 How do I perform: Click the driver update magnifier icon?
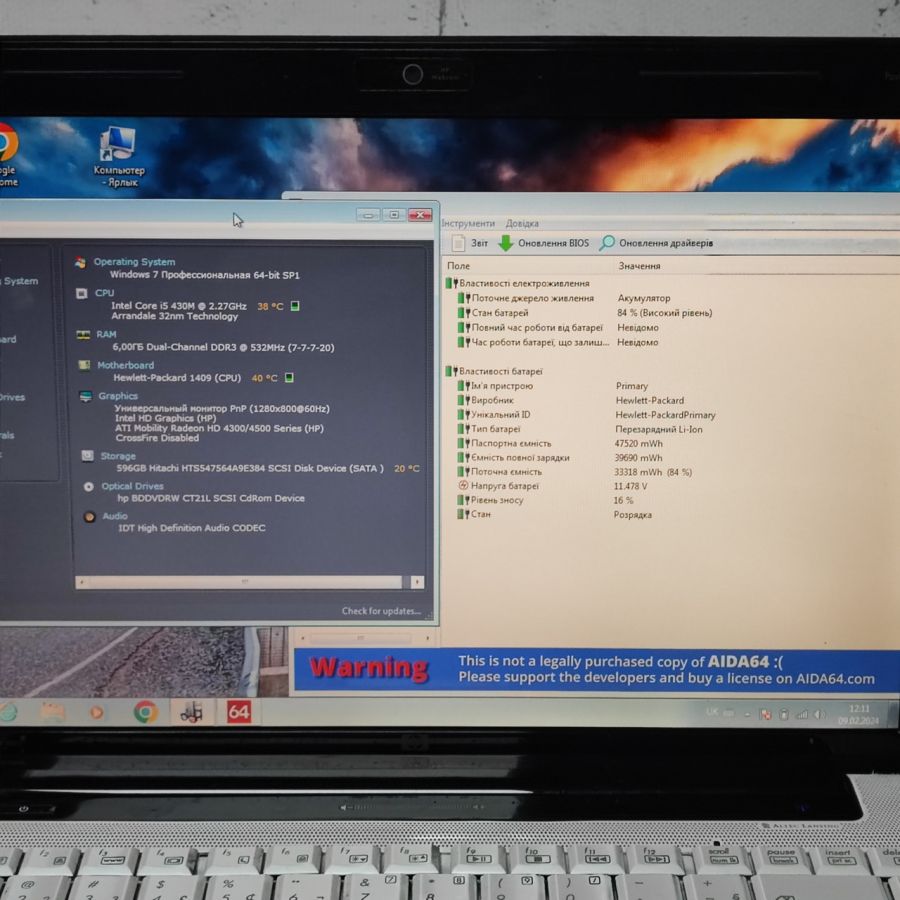coord(607,243)
